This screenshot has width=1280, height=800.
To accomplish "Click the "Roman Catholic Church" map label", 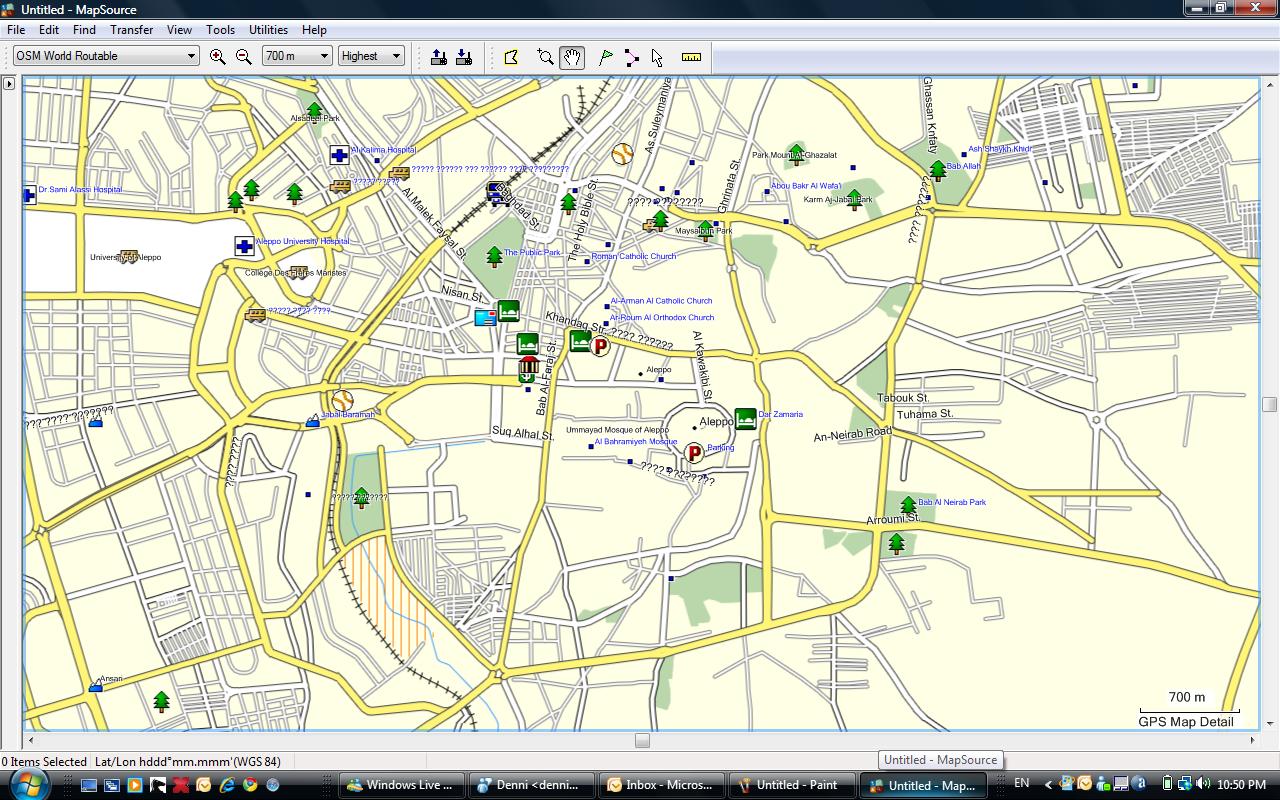I will [634, 256].
